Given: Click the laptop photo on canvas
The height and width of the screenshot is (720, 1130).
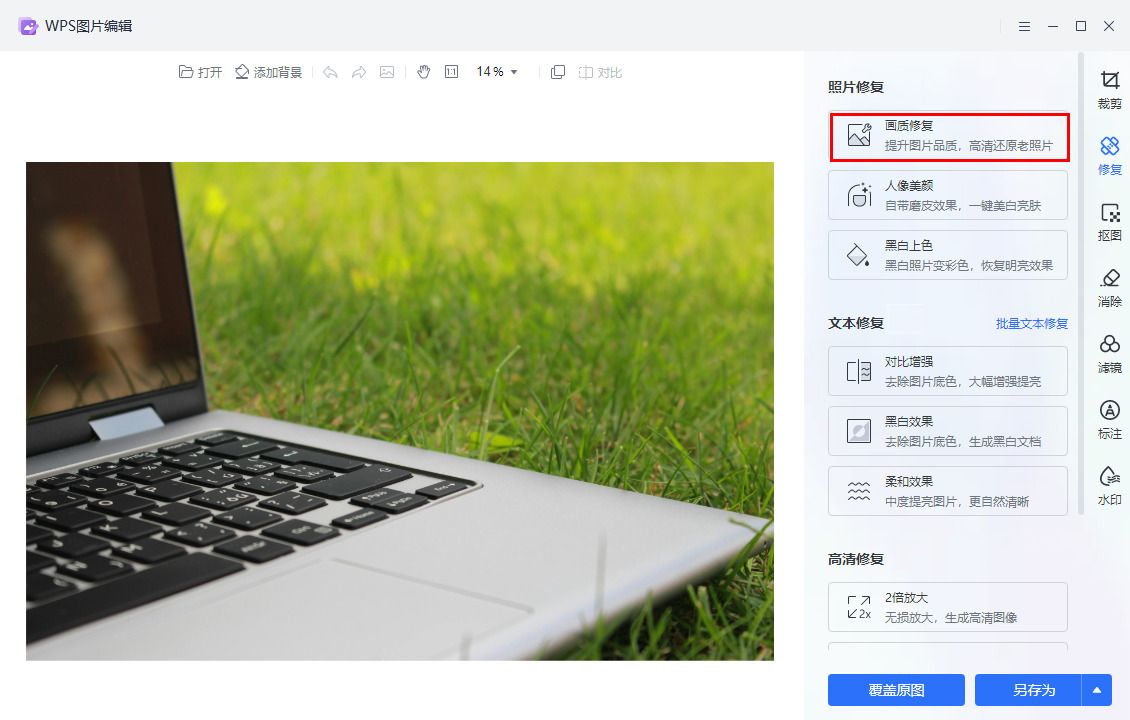Looking at the screenshot, I should click(x=400, y=411).
